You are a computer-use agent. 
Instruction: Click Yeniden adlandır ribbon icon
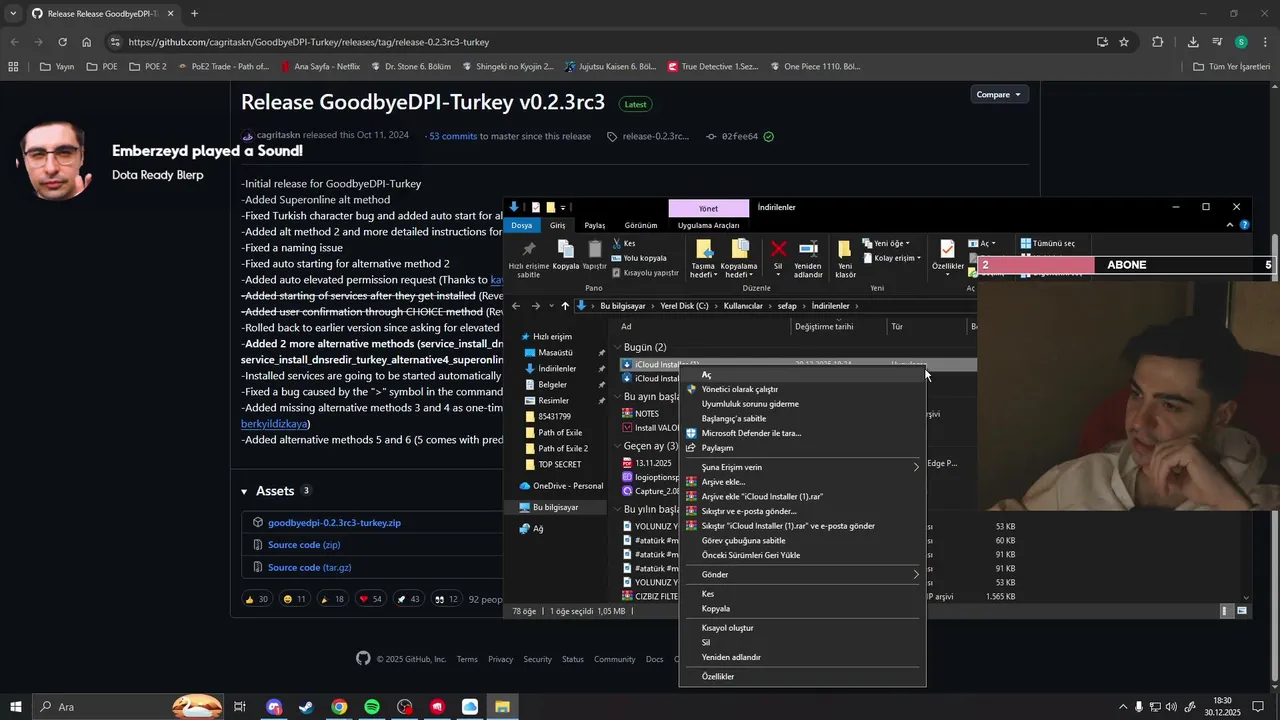point(808,249)
